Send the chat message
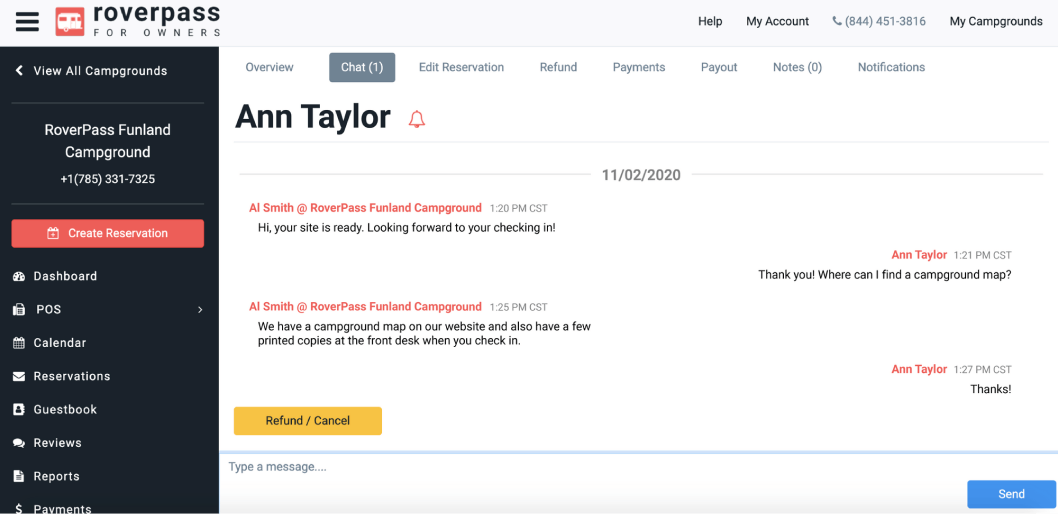 (x=1011, y=494)
